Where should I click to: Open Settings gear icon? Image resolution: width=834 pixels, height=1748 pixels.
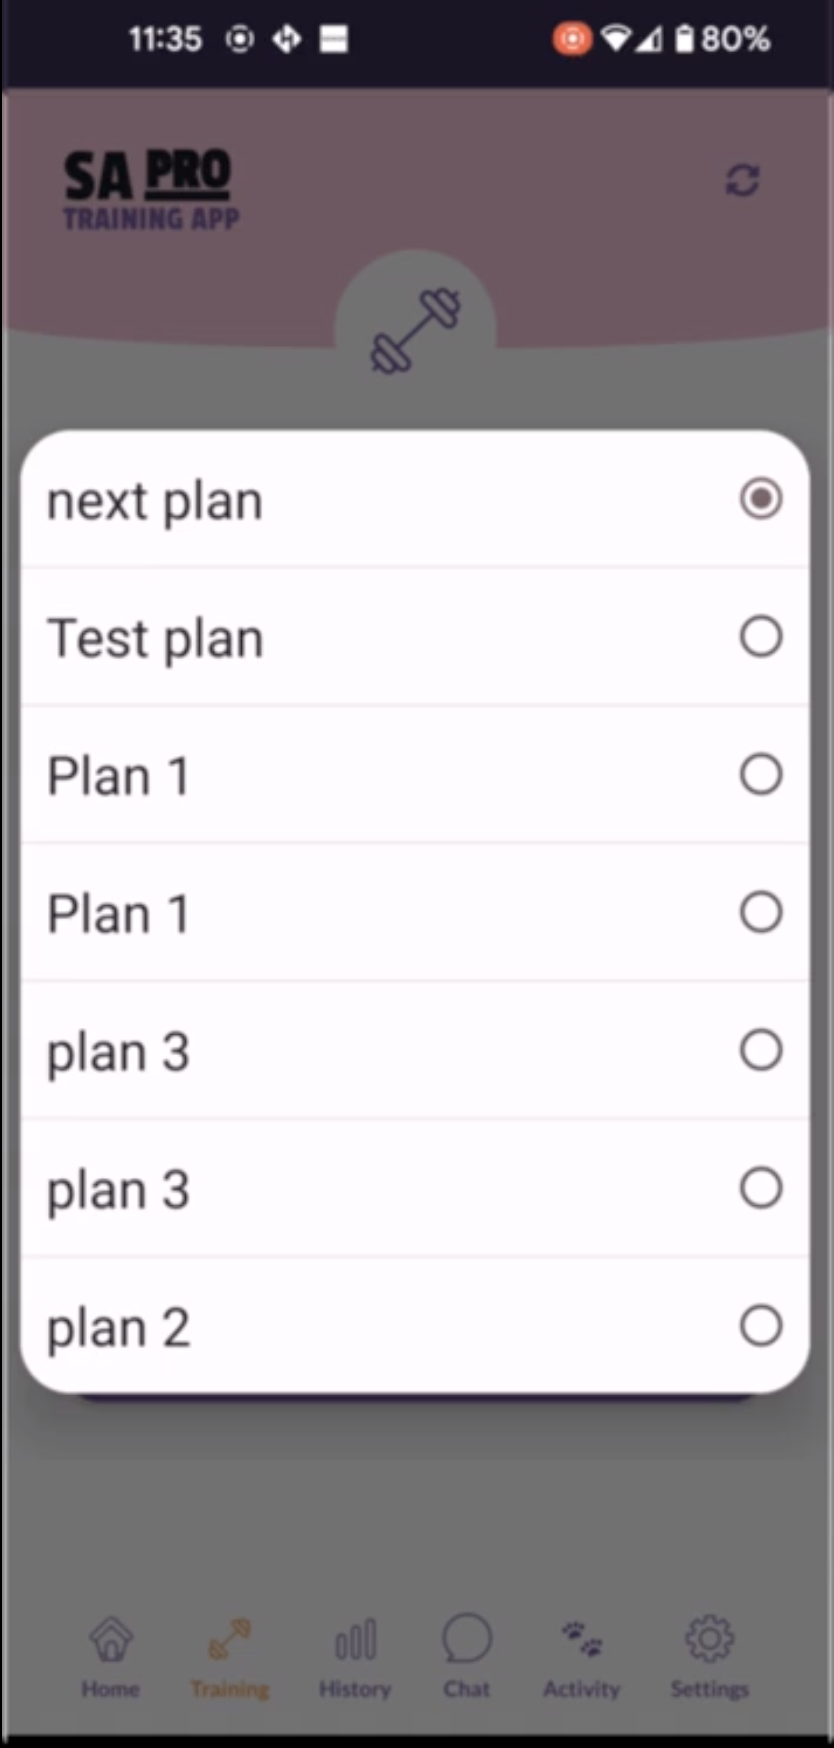[x=709, y=1640]
